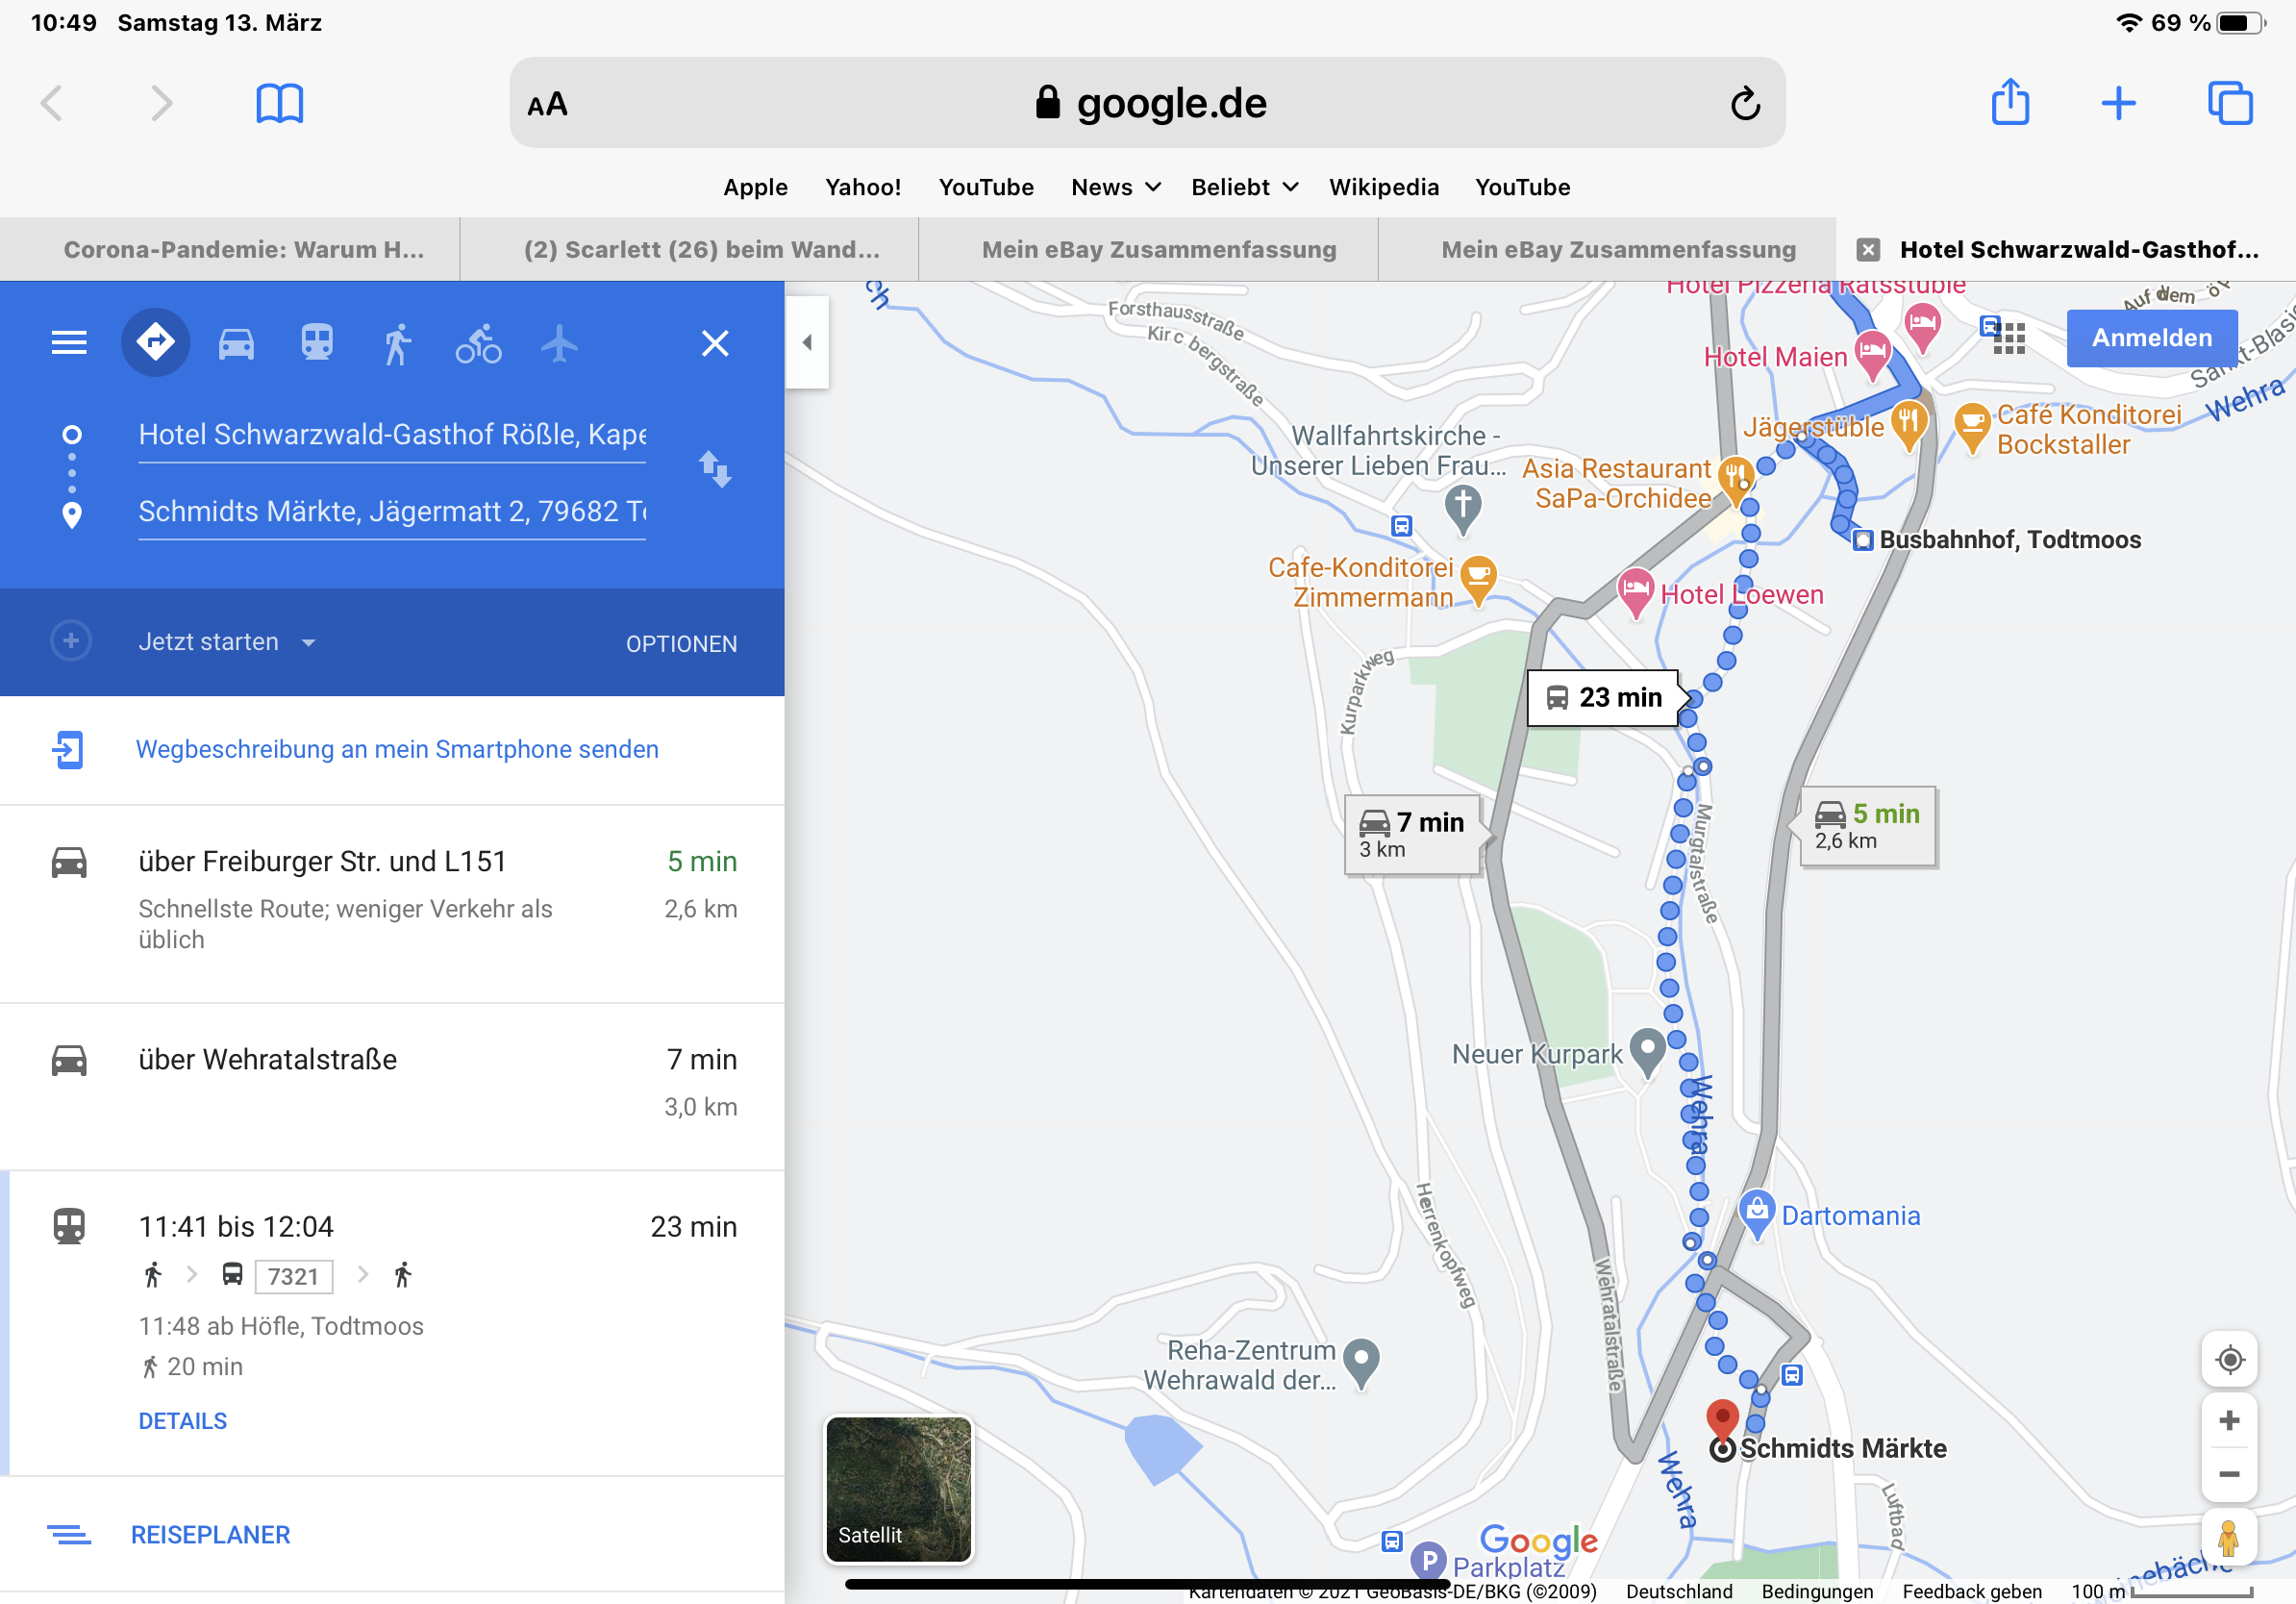Switch to Corona-Pandemie tab
Viewport: 2296px width, 1604px height.
click(x=230, y=249)
